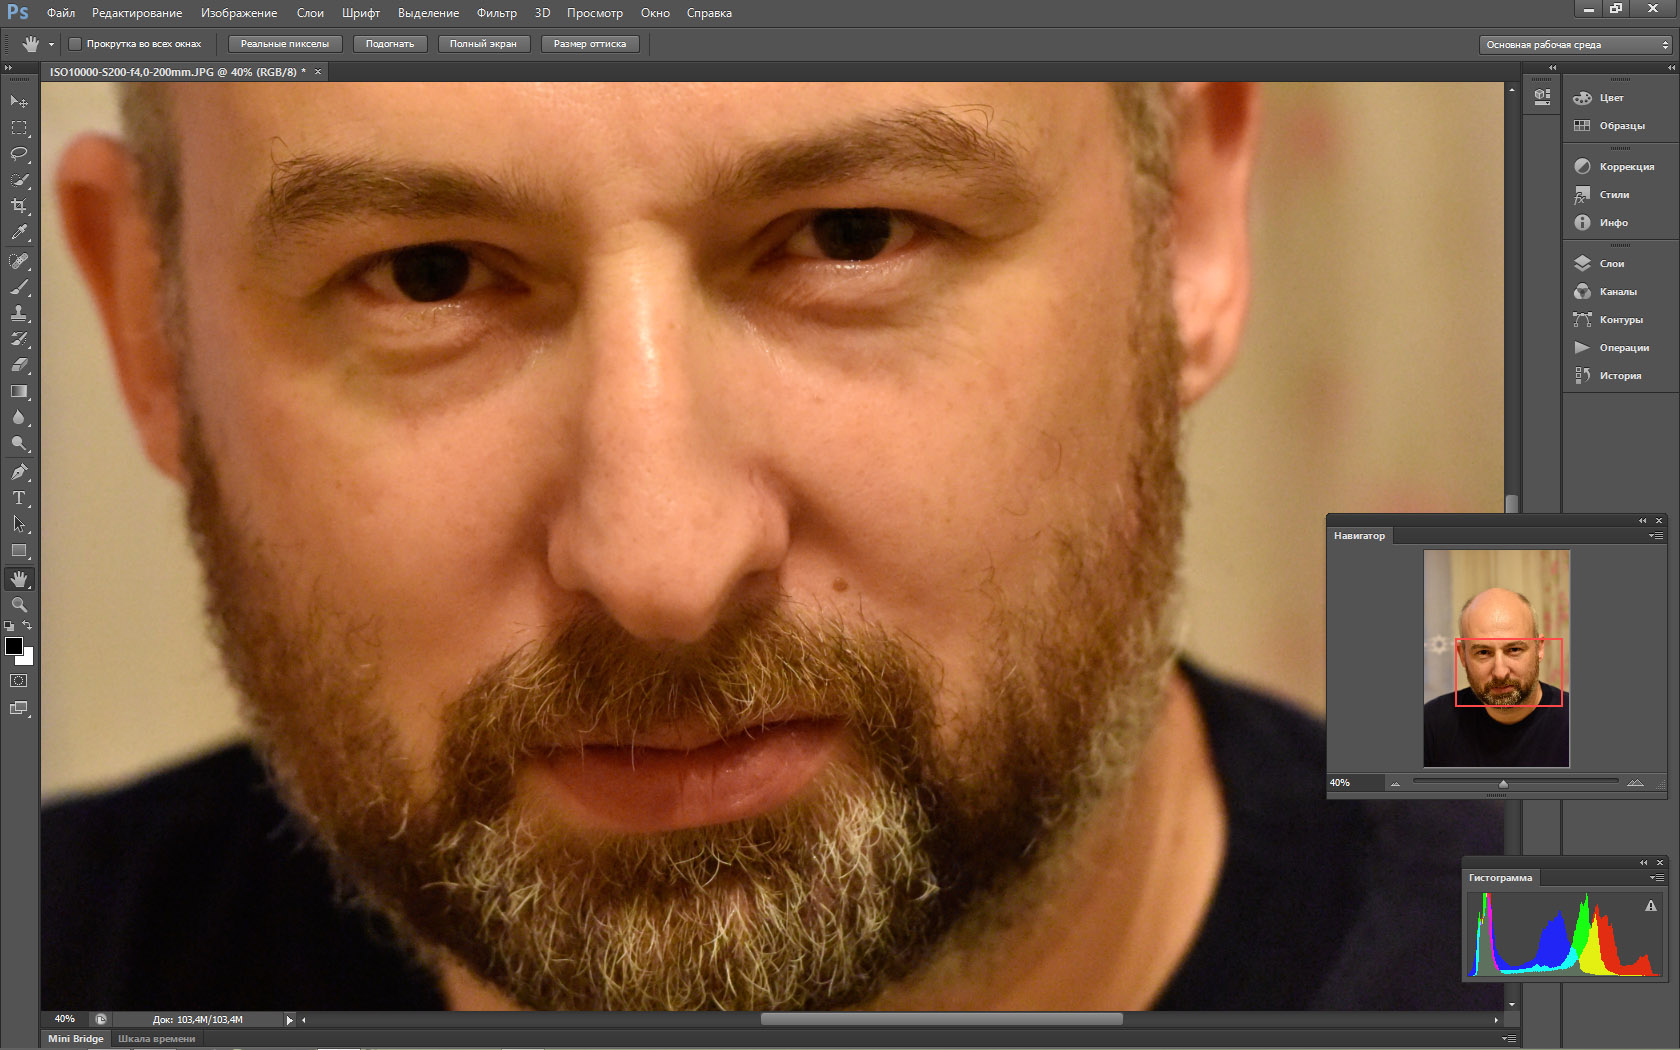
Task: Open the Слои (Layers) panel
Action: coord(1611,264)
